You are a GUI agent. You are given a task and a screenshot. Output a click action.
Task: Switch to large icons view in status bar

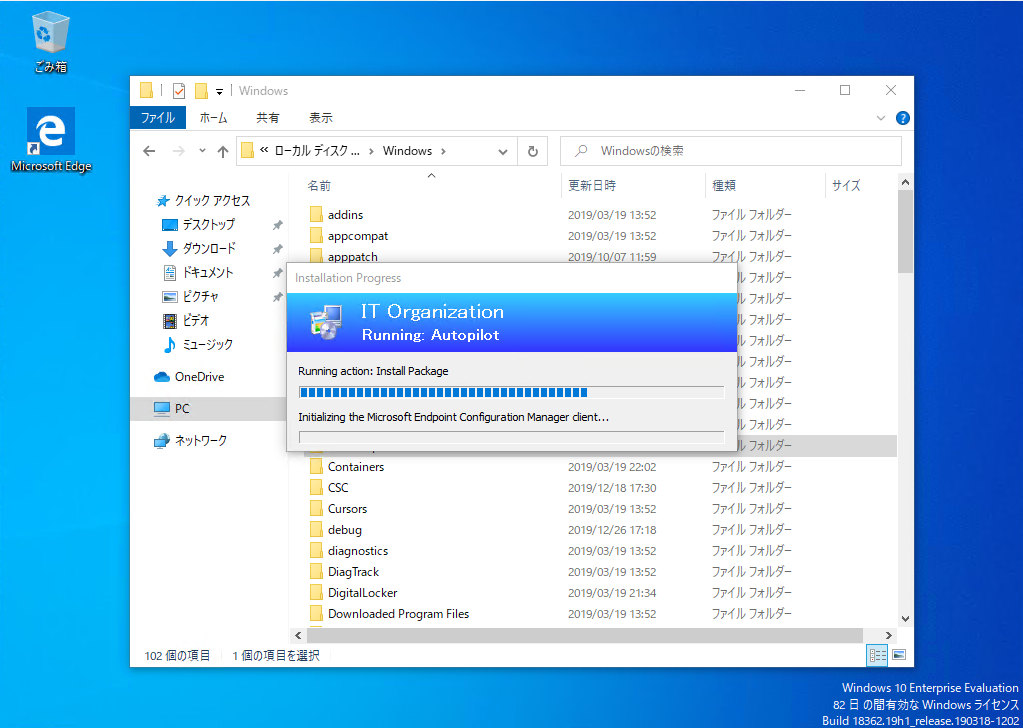pyautogui.click(x=899, y=655)
